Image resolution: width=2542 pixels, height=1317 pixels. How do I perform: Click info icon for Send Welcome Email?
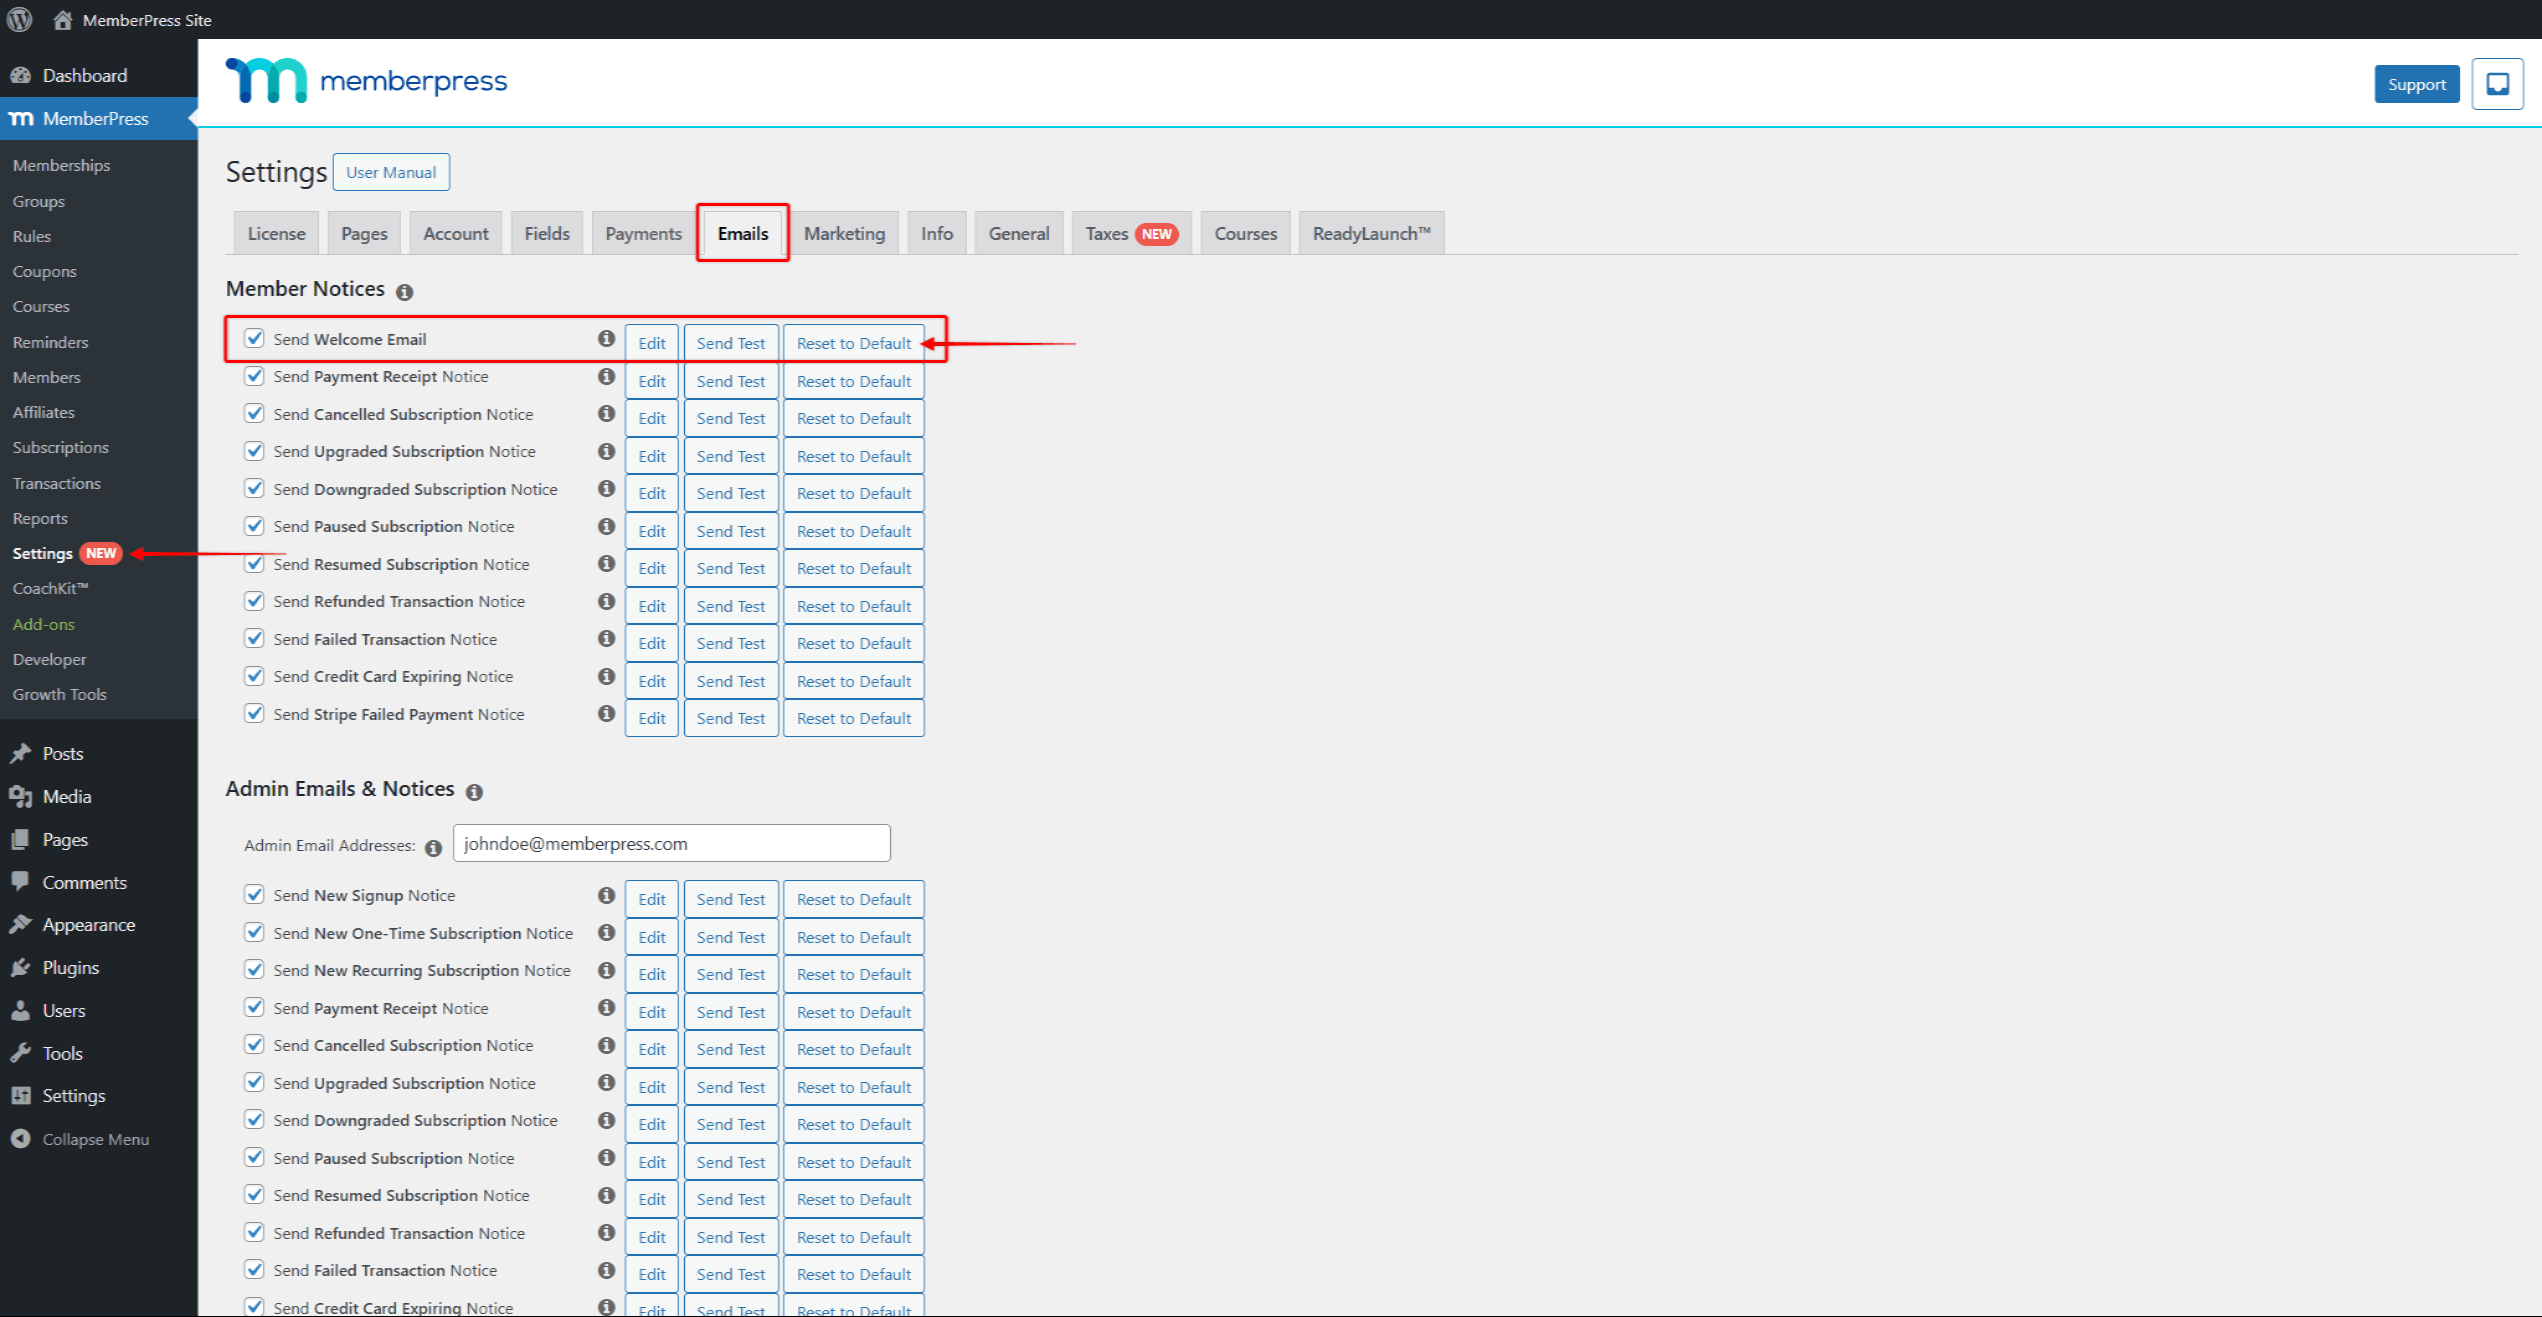[x=606, y=339]
